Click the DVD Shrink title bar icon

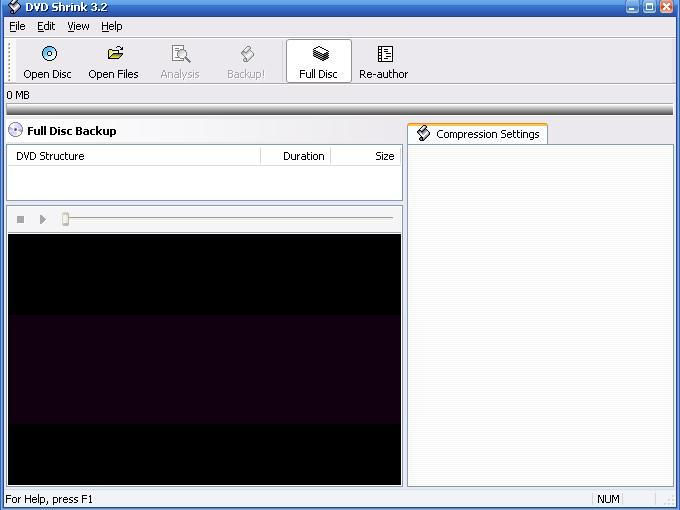pos(14,7)
